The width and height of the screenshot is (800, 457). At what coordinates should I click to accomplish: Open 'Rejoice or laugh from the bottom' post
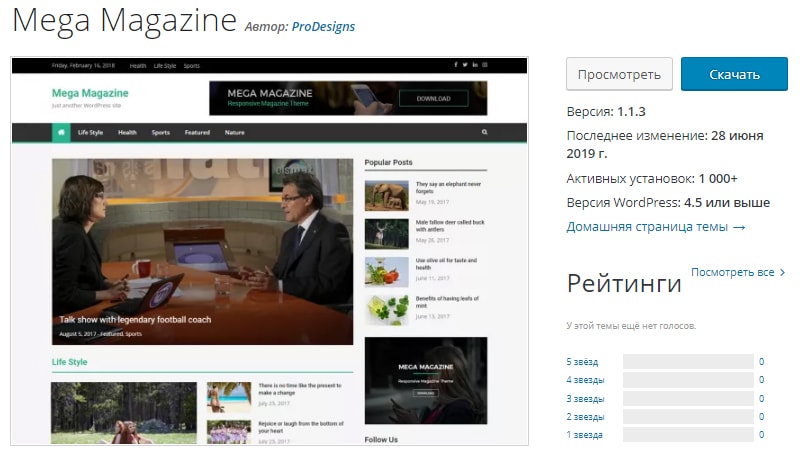[301, 427]
